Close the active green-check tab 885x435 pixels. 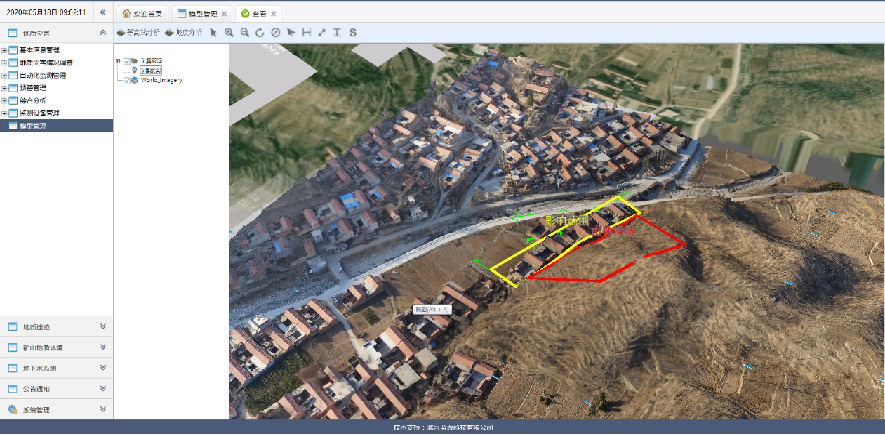click(x=273, y=14)
